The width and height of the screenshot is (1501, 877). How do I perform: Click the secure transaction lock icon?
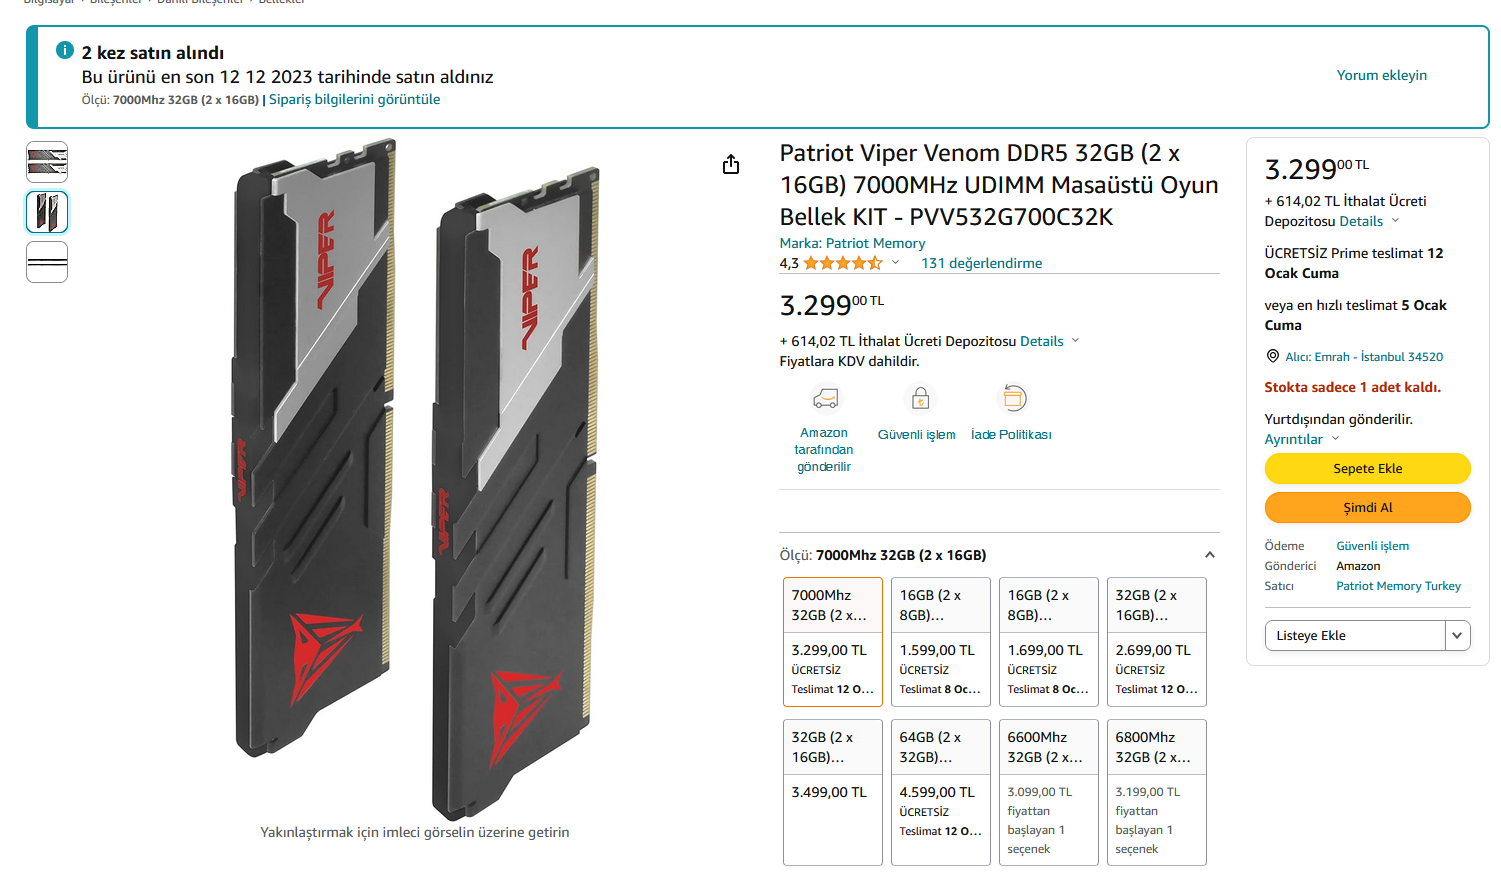point(920,398)
